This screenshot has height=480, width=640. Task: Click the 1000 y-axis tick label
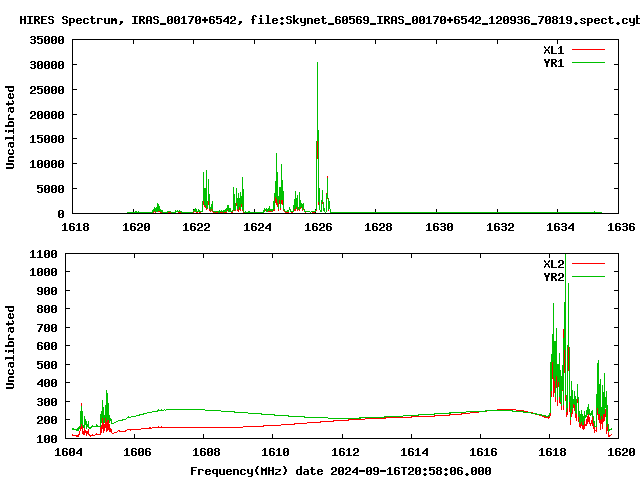point(44,272)
